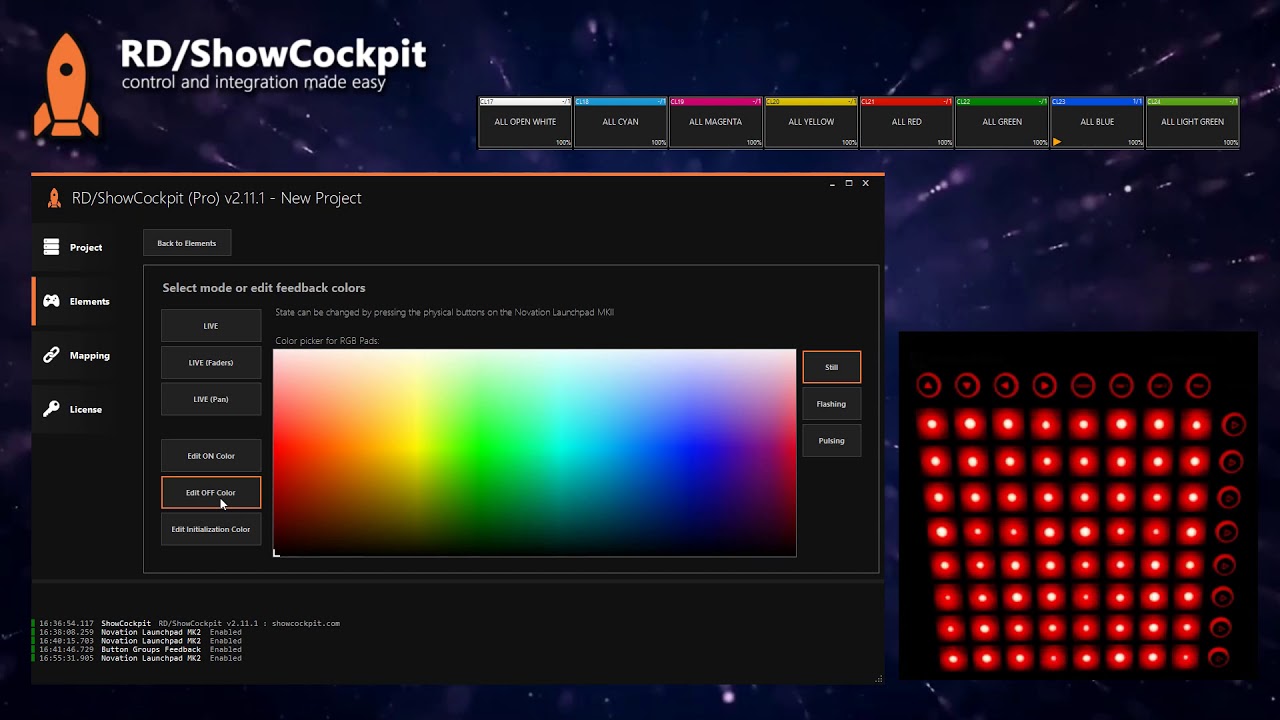Viewport: 1280px width, 720px height.
Task: Trigger the ALL CYAN cue button
Action: tap(620, 122)
